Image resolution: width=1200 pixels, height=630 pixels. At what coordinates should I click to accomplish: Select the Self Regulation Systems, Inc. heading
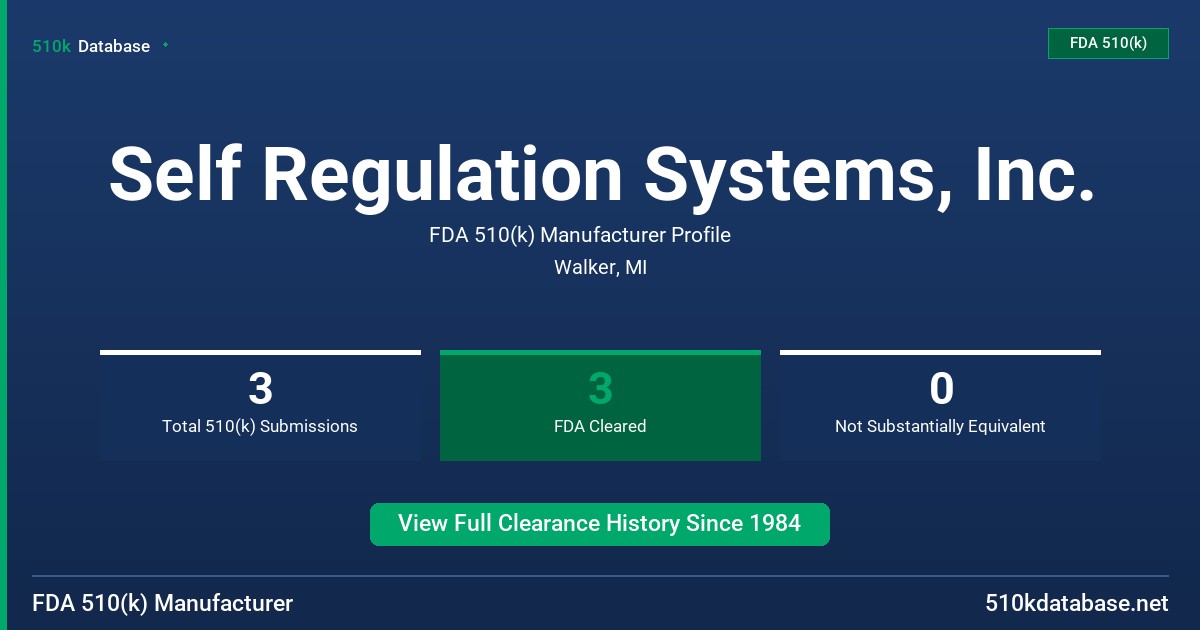click(x=601, y=174)
